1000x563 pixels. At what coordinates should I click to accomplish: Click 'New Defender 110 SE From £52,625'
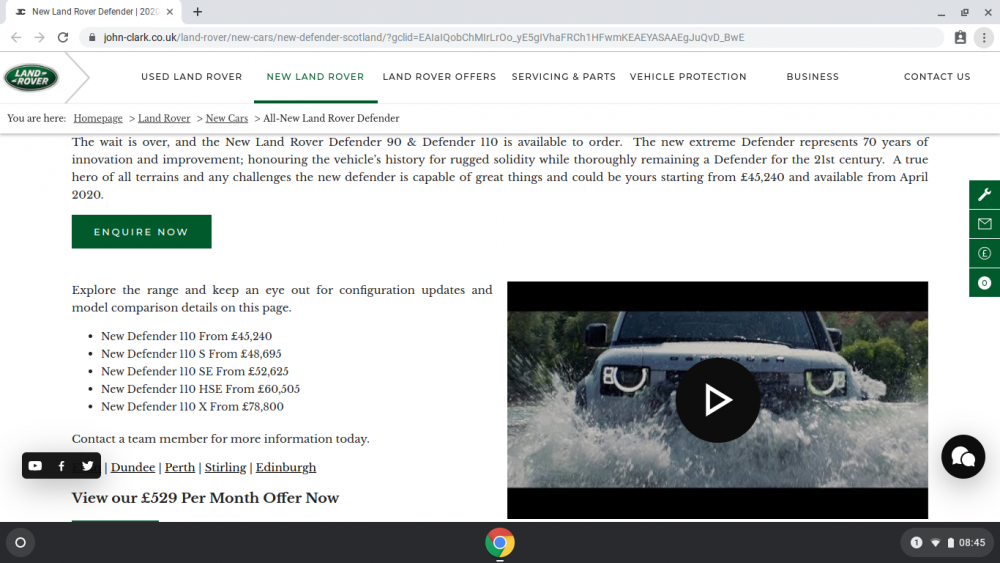(195, 371)
